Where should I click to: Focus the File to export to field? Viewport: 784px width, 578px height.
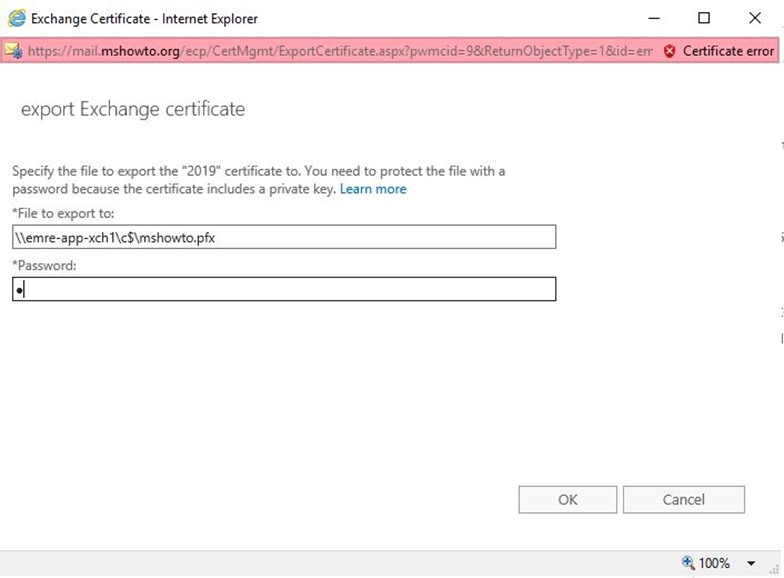click(284, 237)
